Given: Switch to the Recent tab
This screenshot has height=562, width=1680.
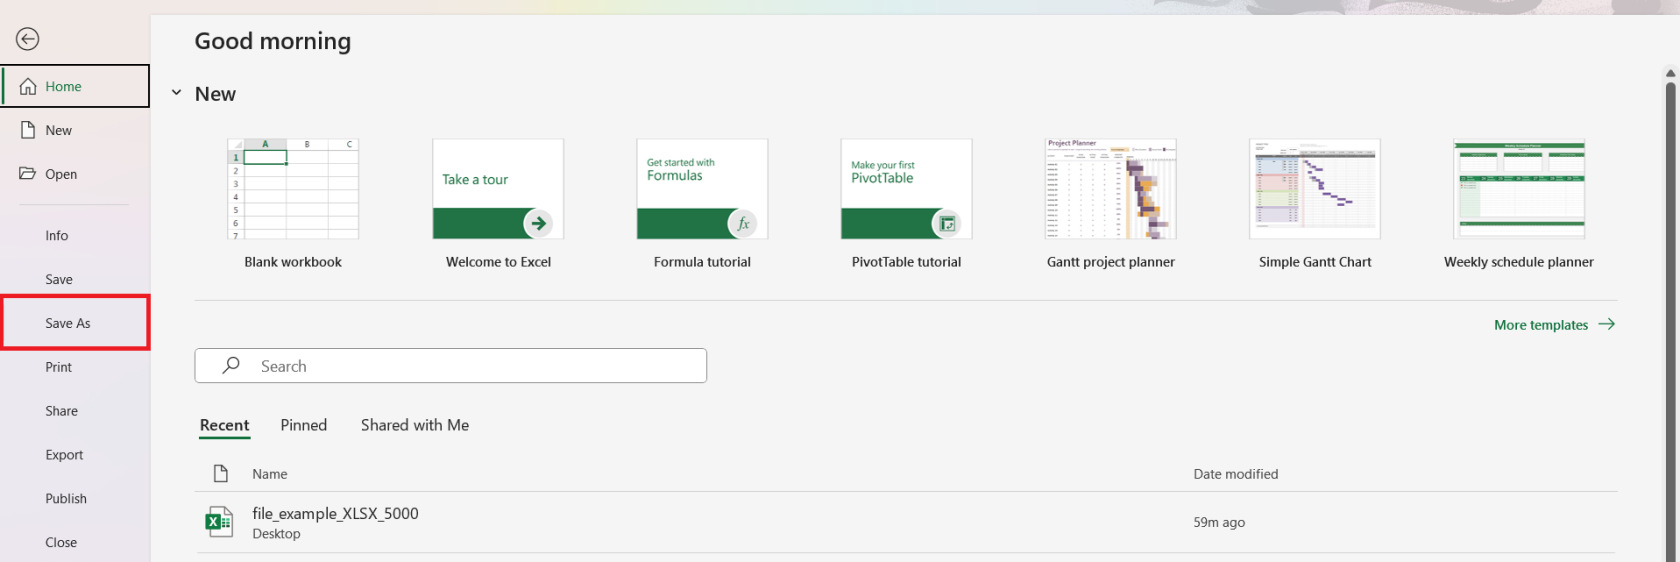Looking at the screenshot, I should pos(225,425).
